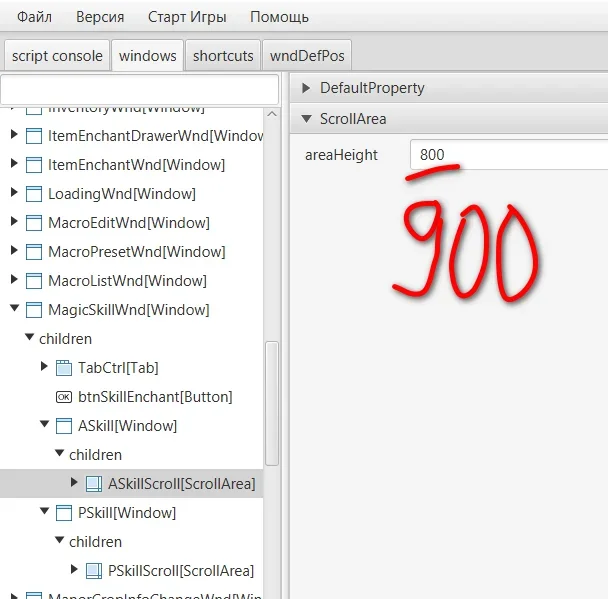Collapse the ScrollArea section

[x=306, y=119]
